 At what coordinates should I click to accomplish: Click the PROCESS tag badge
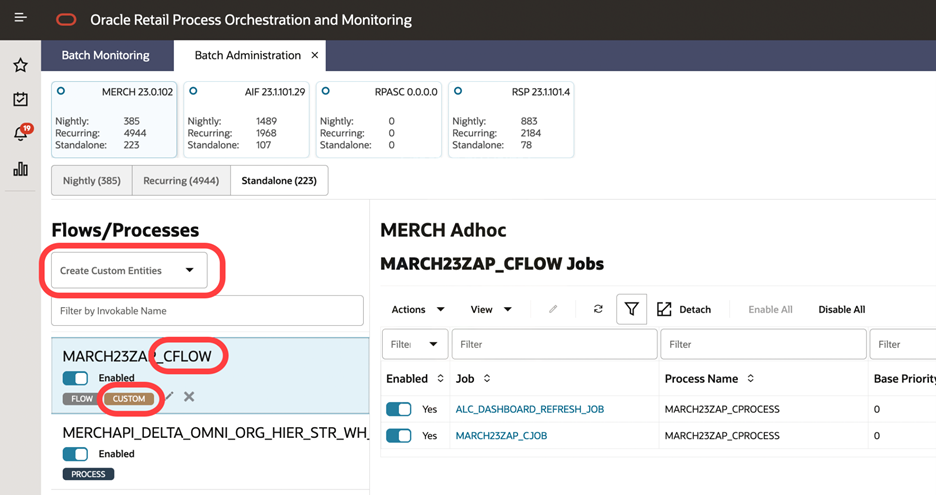tap(88, 474)
